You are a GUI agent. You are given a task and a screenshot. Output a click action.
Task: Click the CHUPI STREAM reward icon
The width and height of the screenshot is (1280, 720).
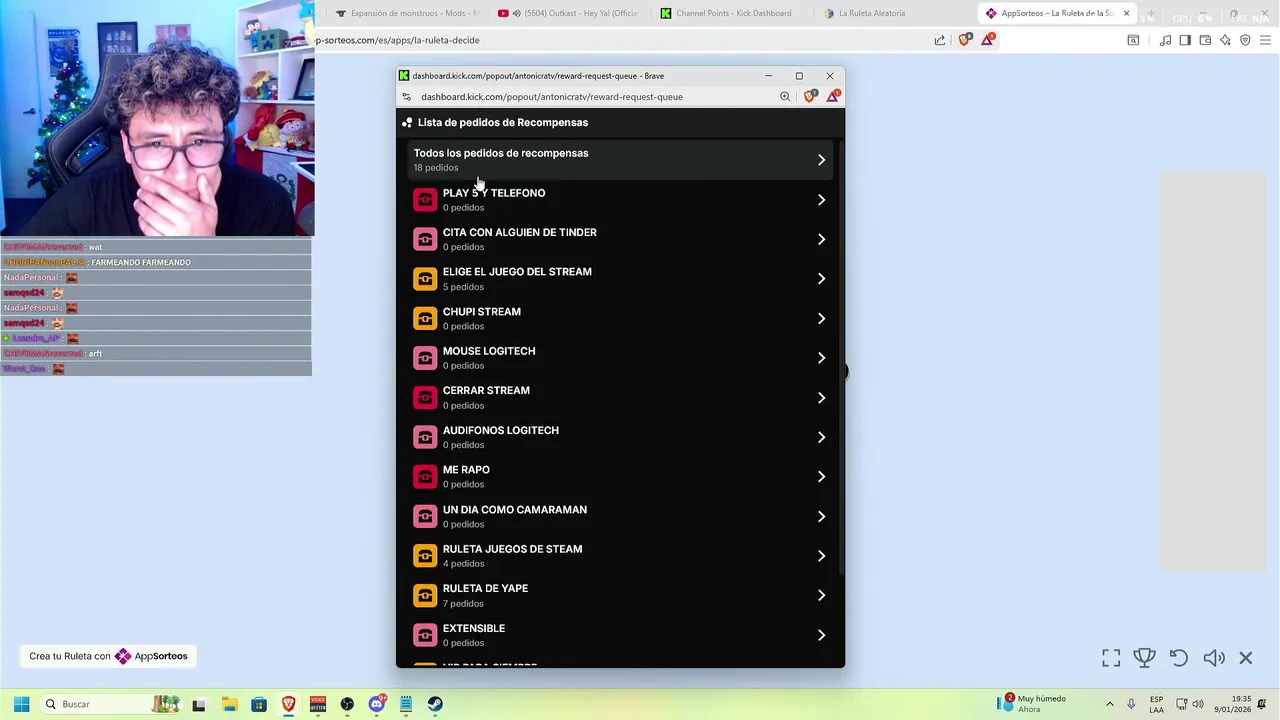pyautogui.click(x=425, y=318)
